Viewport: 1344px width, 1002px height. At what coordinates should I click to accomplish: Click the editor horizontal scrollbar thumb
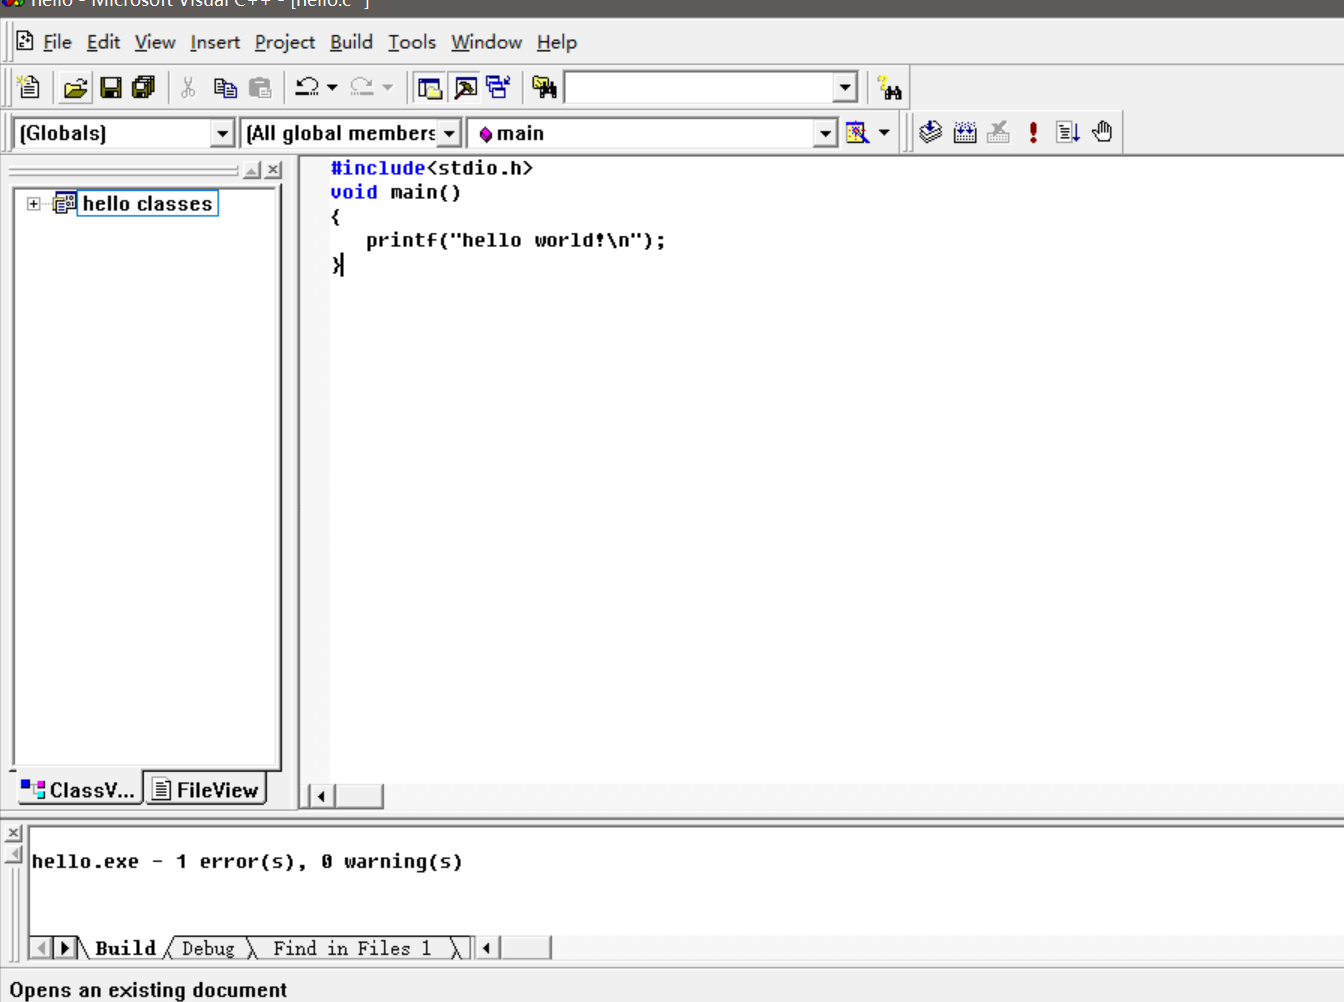pyautogui.click(x=359, y=796)
